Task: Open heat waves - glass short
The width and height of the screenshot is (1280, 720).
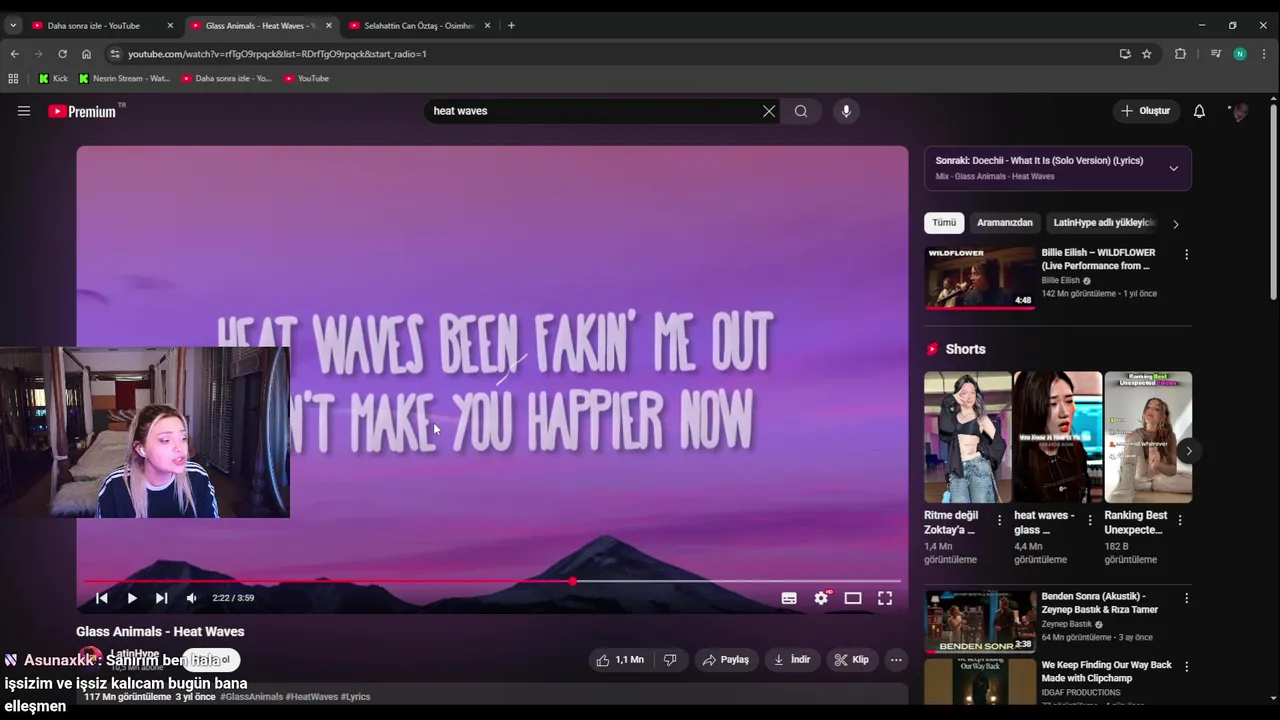Action: coord(1058,437)
